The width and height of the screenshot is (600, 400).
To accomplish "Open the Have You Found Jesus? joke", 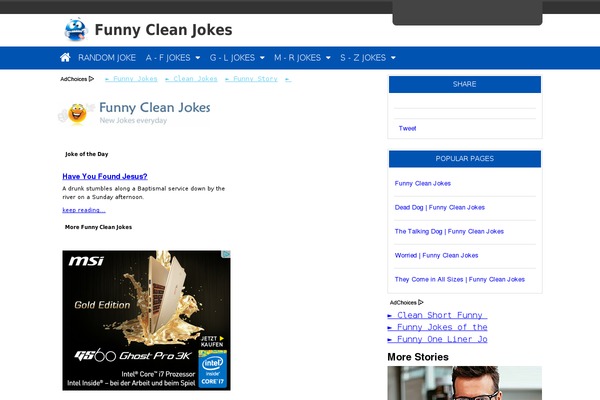I will tap(105, 176).
